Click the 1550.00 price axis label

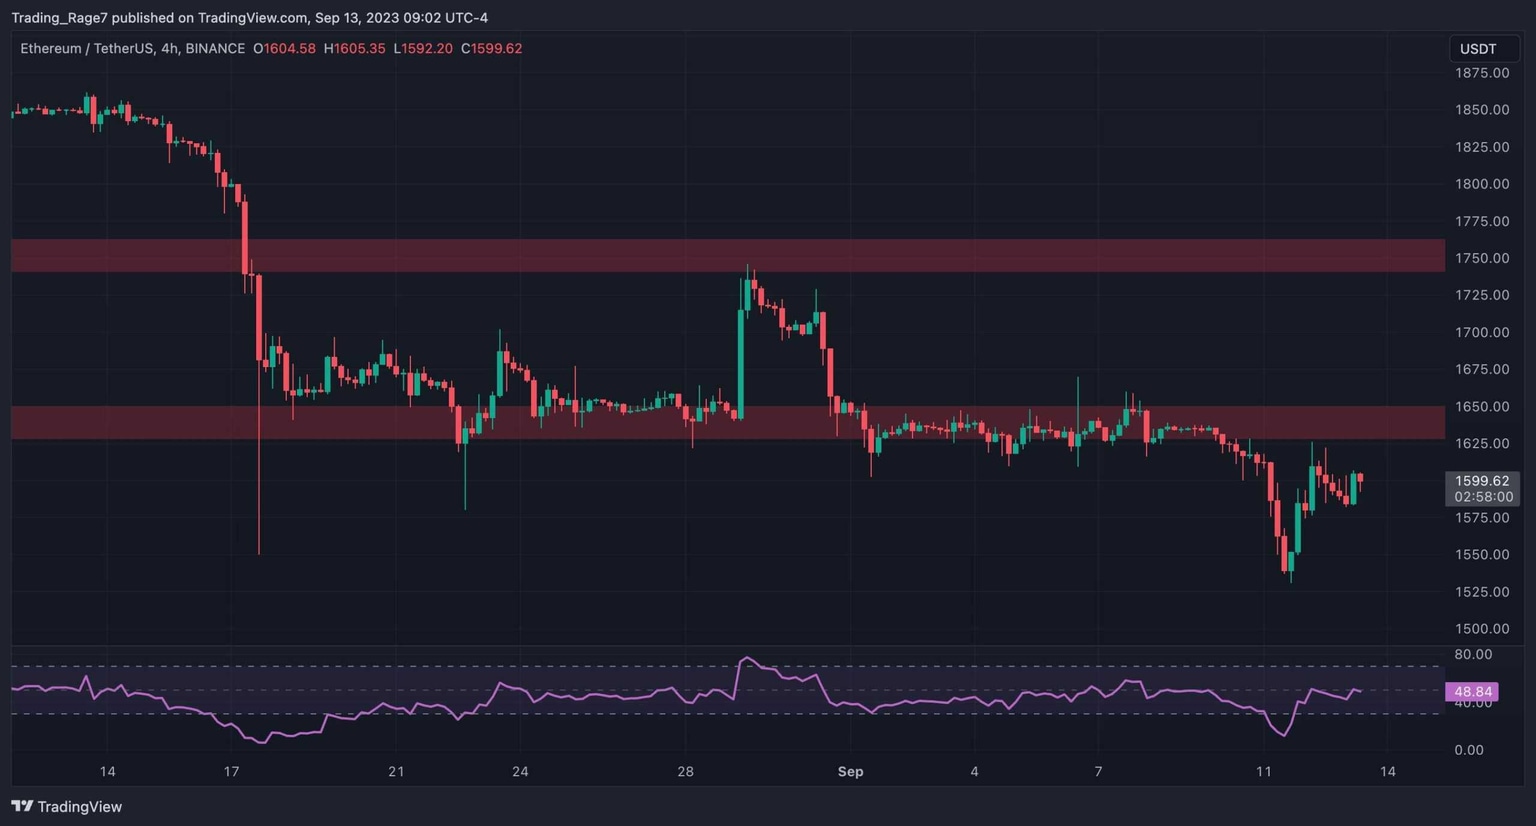[x=1482, y=555]
